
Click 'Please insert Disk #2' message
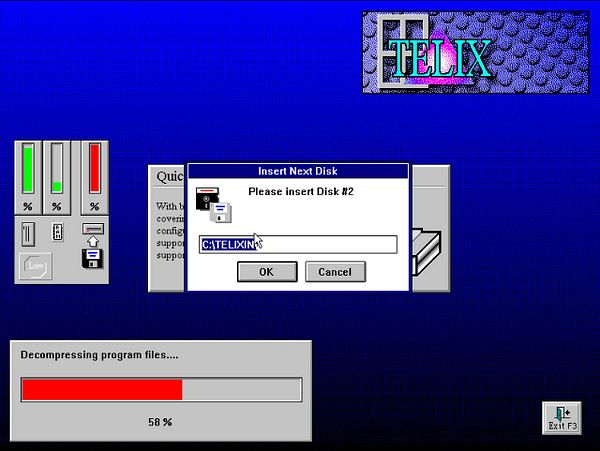[301, 191]
